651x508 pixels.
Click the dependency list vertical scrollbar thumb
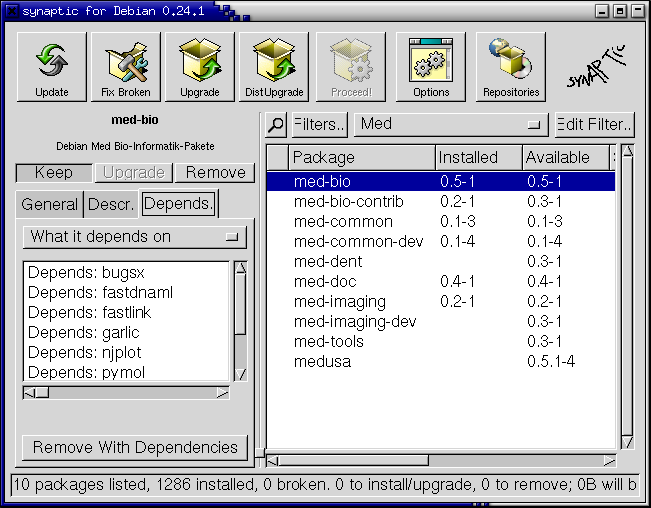pos(240,304)
